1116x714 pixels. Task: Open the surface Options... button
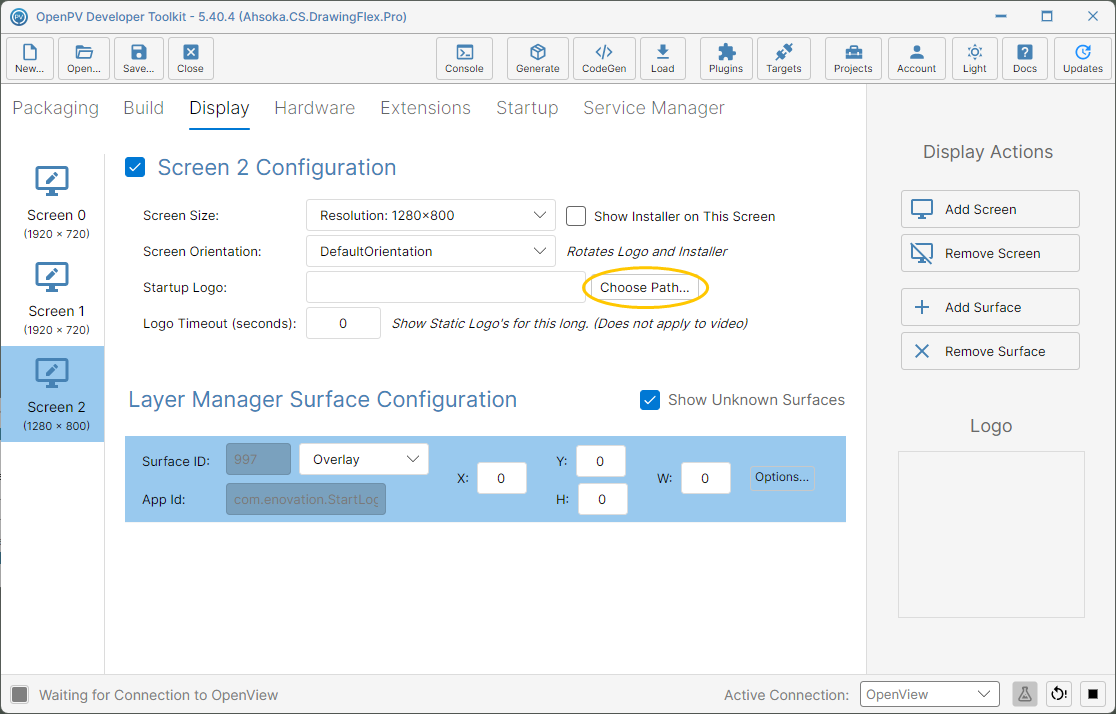coord(782,477)
